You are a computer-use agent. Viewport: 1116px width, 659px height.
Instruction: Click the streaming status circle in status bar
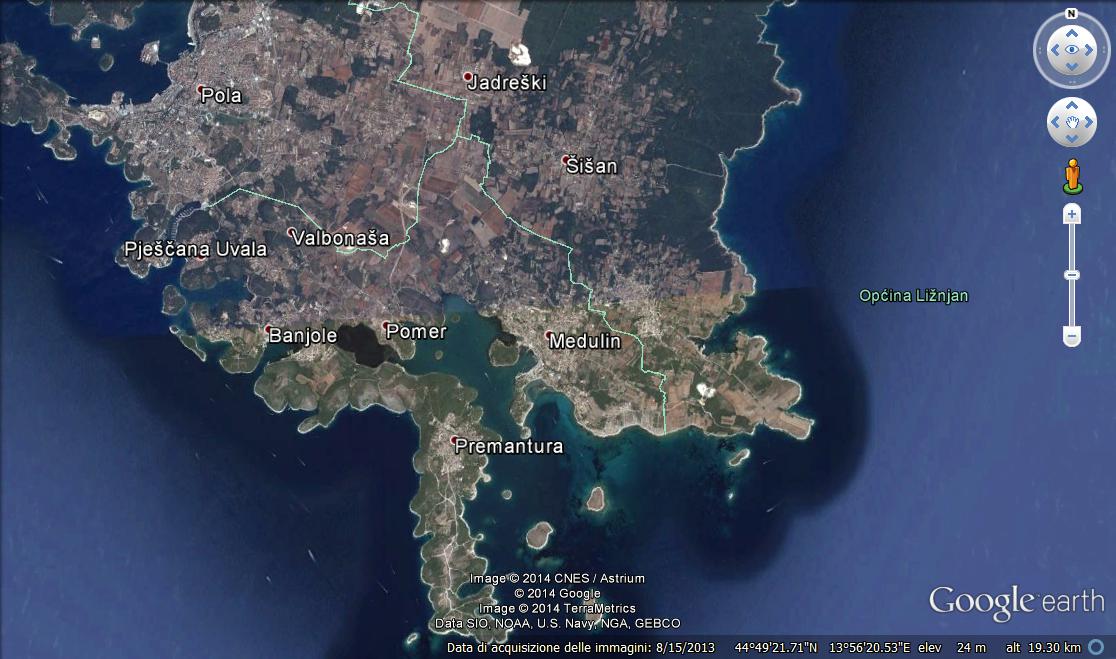pyautogui.click(x=1097, y=647)
